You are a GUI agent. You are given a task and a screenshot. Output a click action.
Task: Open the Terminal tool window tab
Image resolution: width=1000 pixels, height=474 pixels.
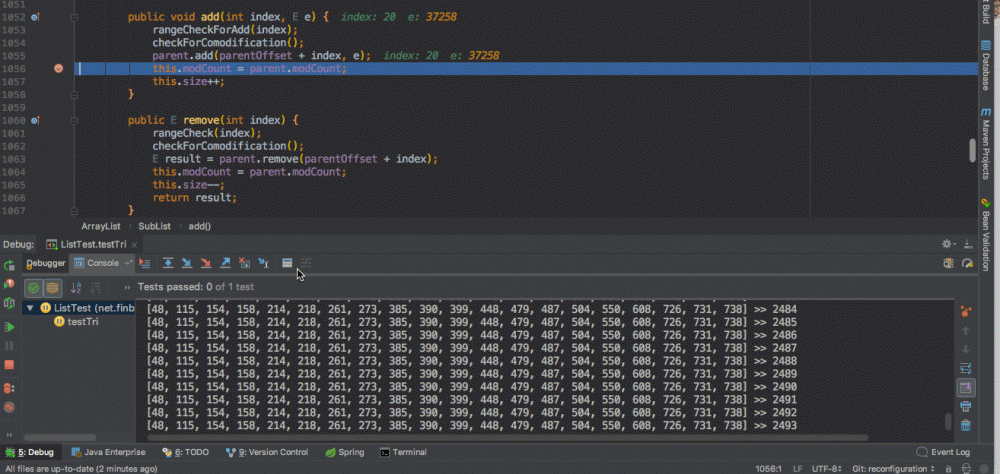(x=403, y=452)
